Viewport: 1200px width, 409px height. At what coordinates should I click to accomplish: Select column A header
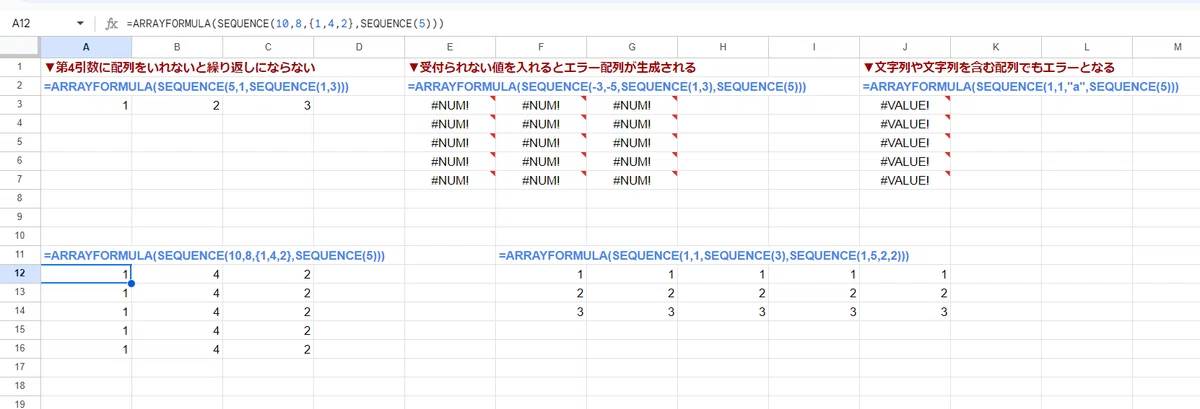coord(86,47)
